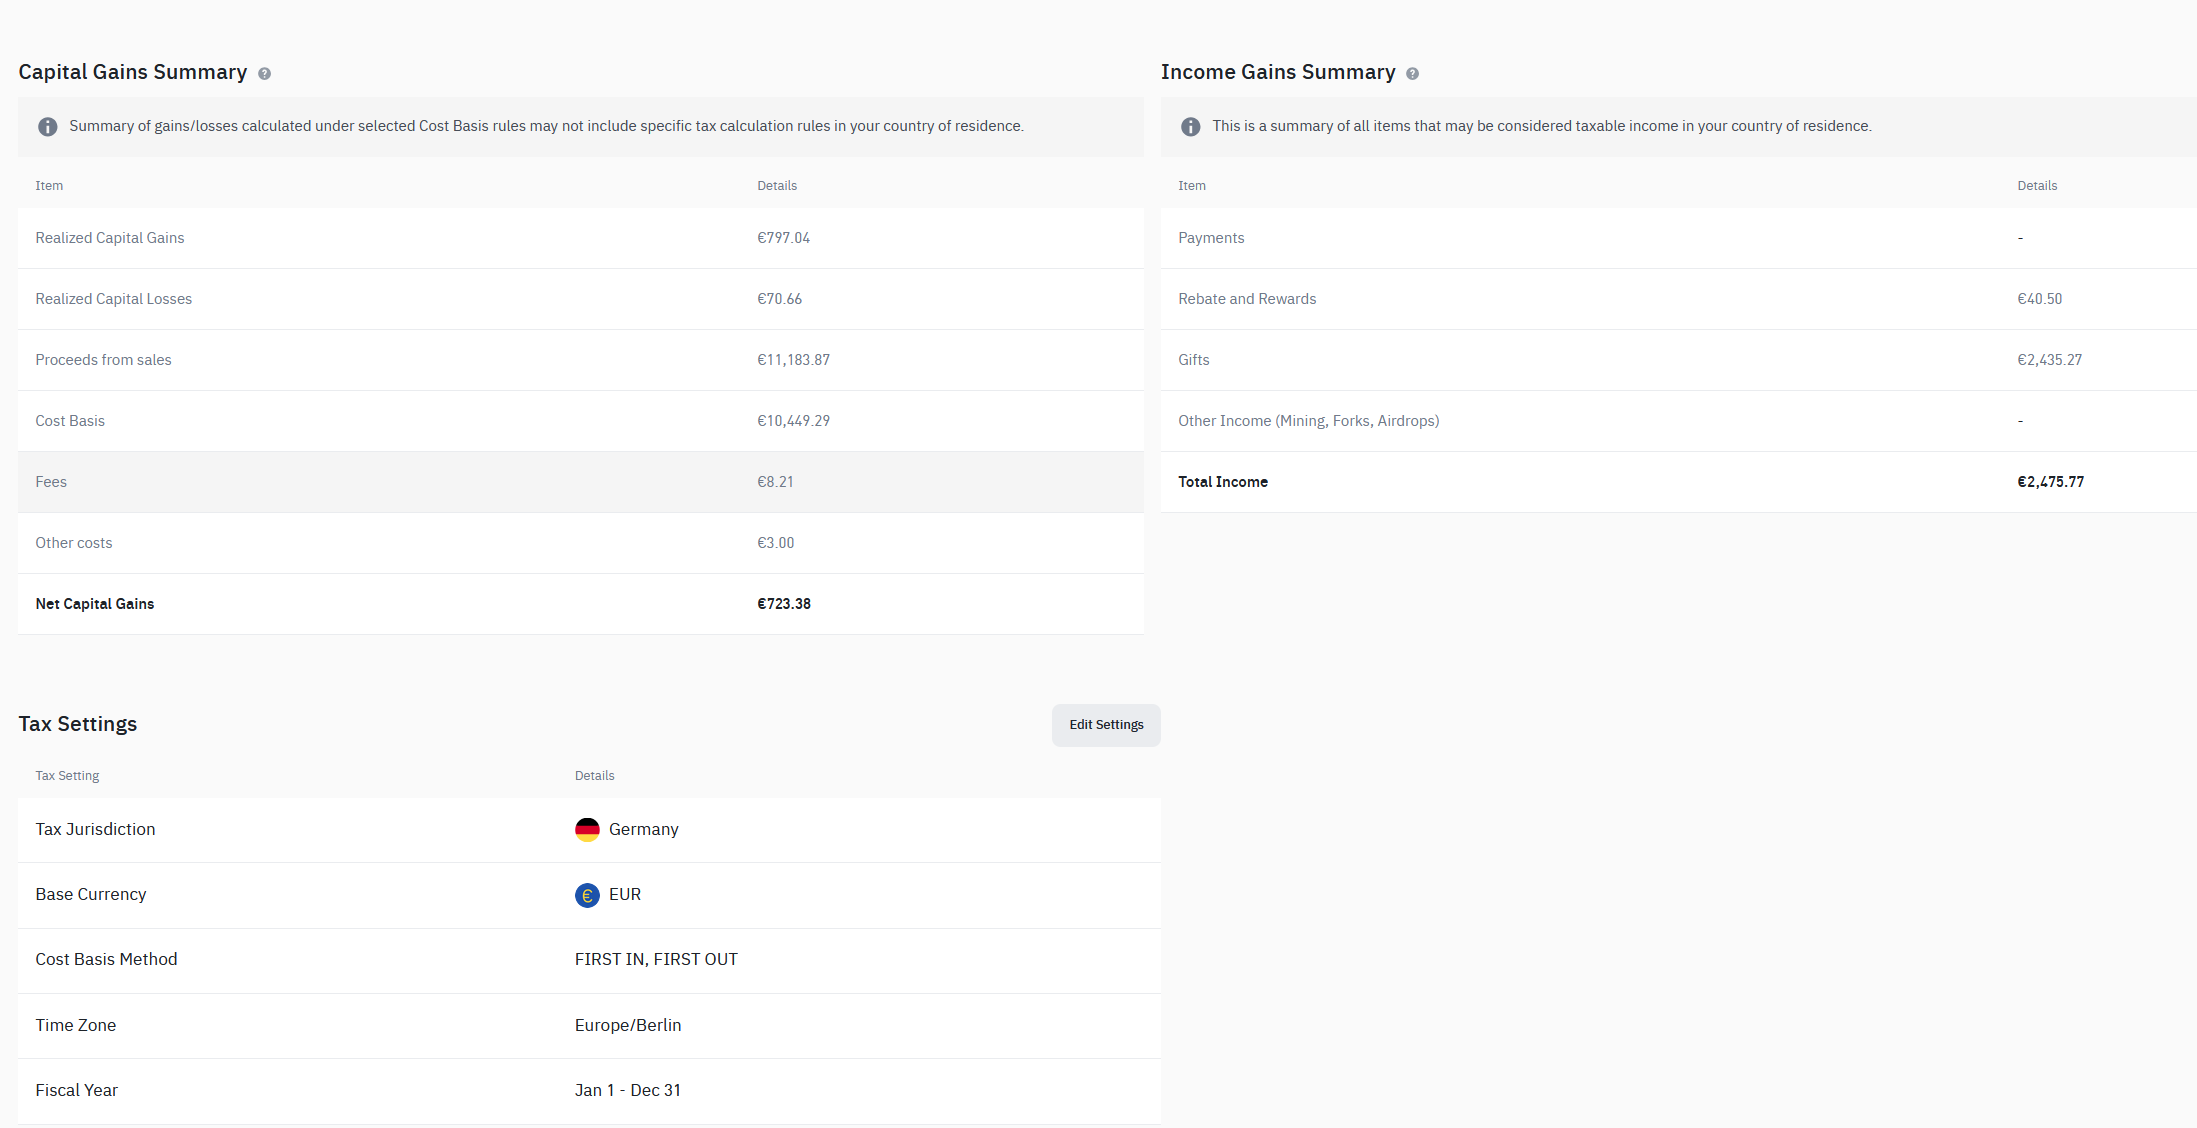The height and width of the screenshot is (1128, 2197).
Task: Click the EUR euro currency icon
Action: 587,895
